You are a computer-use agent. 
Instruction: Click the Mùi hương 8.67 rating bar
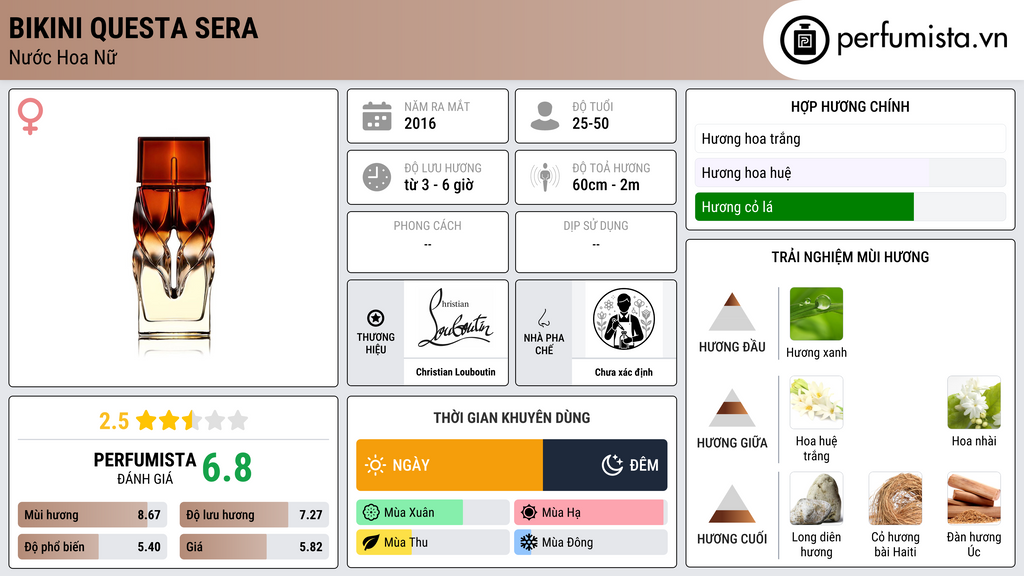[x=92, y=515]
